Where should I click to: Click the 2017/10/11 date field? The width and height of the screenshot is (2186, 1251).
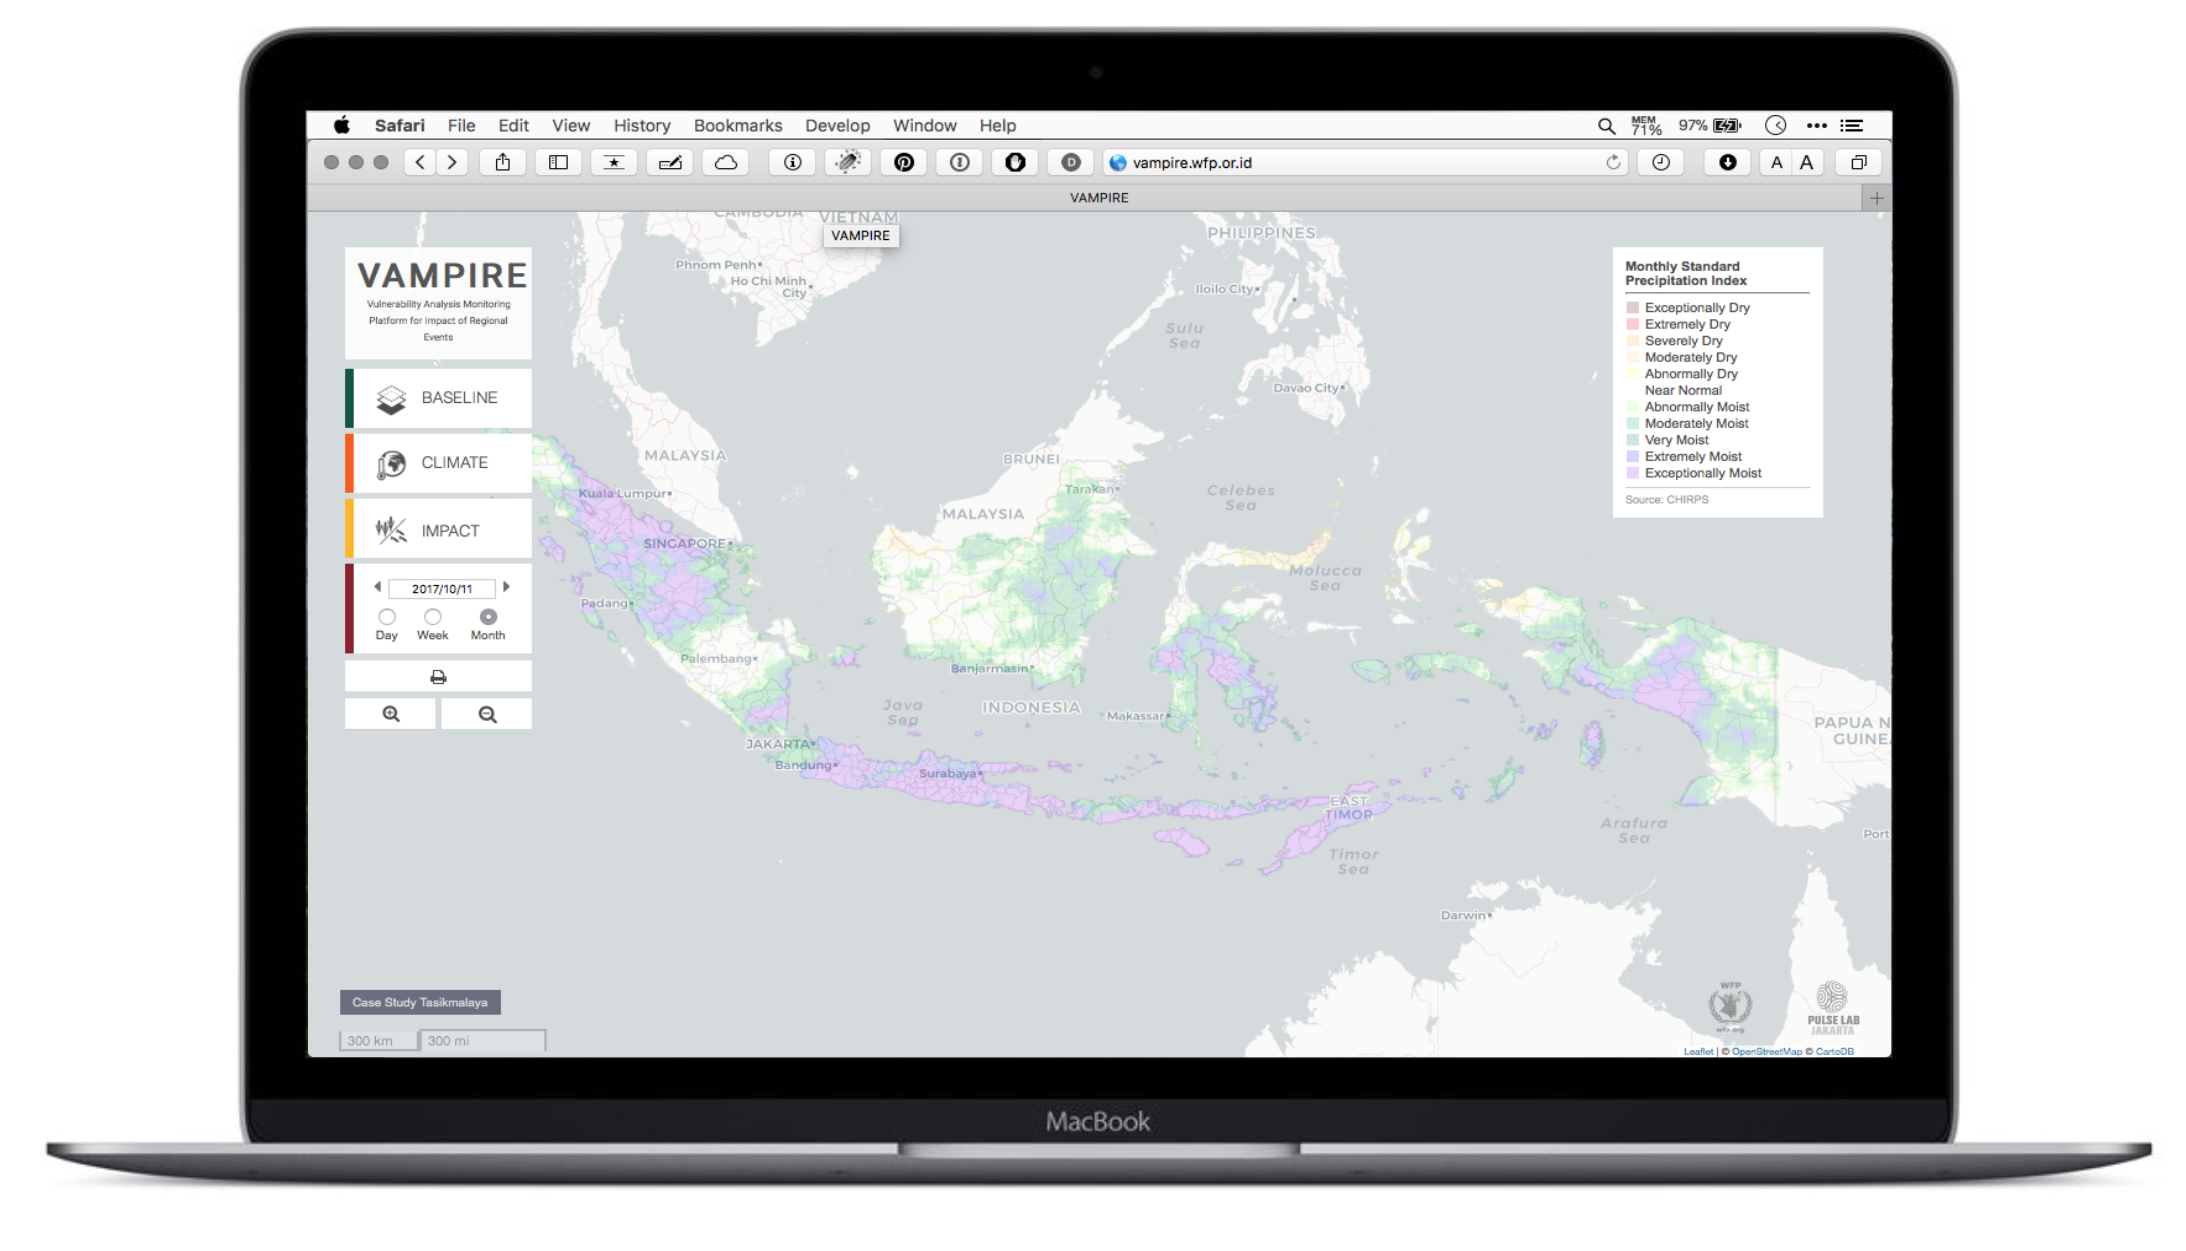[x=441, y=589]
